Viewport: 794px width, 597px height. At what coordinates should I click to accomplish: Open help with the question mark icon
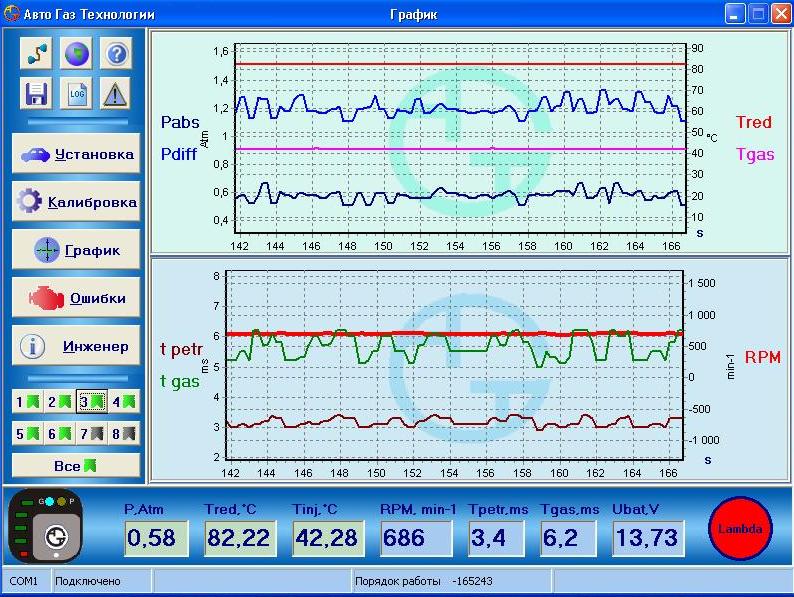(116, 54)
